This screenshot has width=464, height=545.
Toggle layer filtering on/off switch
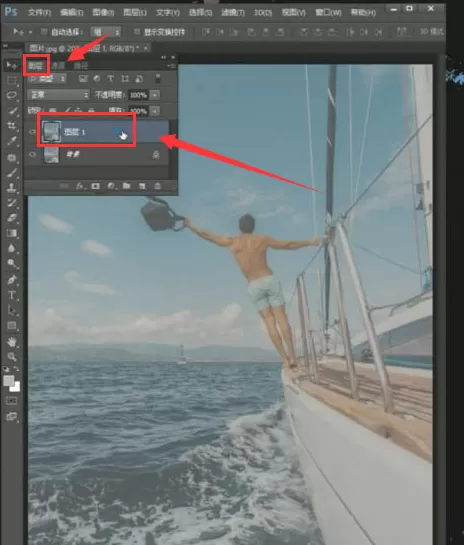(158, 78)
